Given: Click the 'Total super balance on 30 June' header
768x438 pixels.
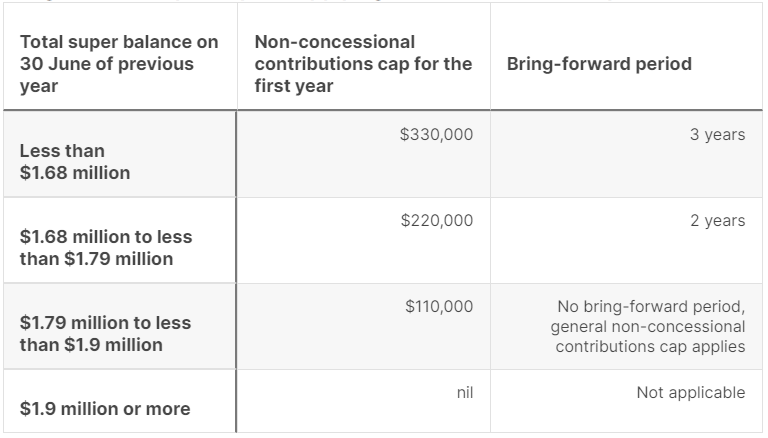Looking at the screenshot, I should (119, 64).
